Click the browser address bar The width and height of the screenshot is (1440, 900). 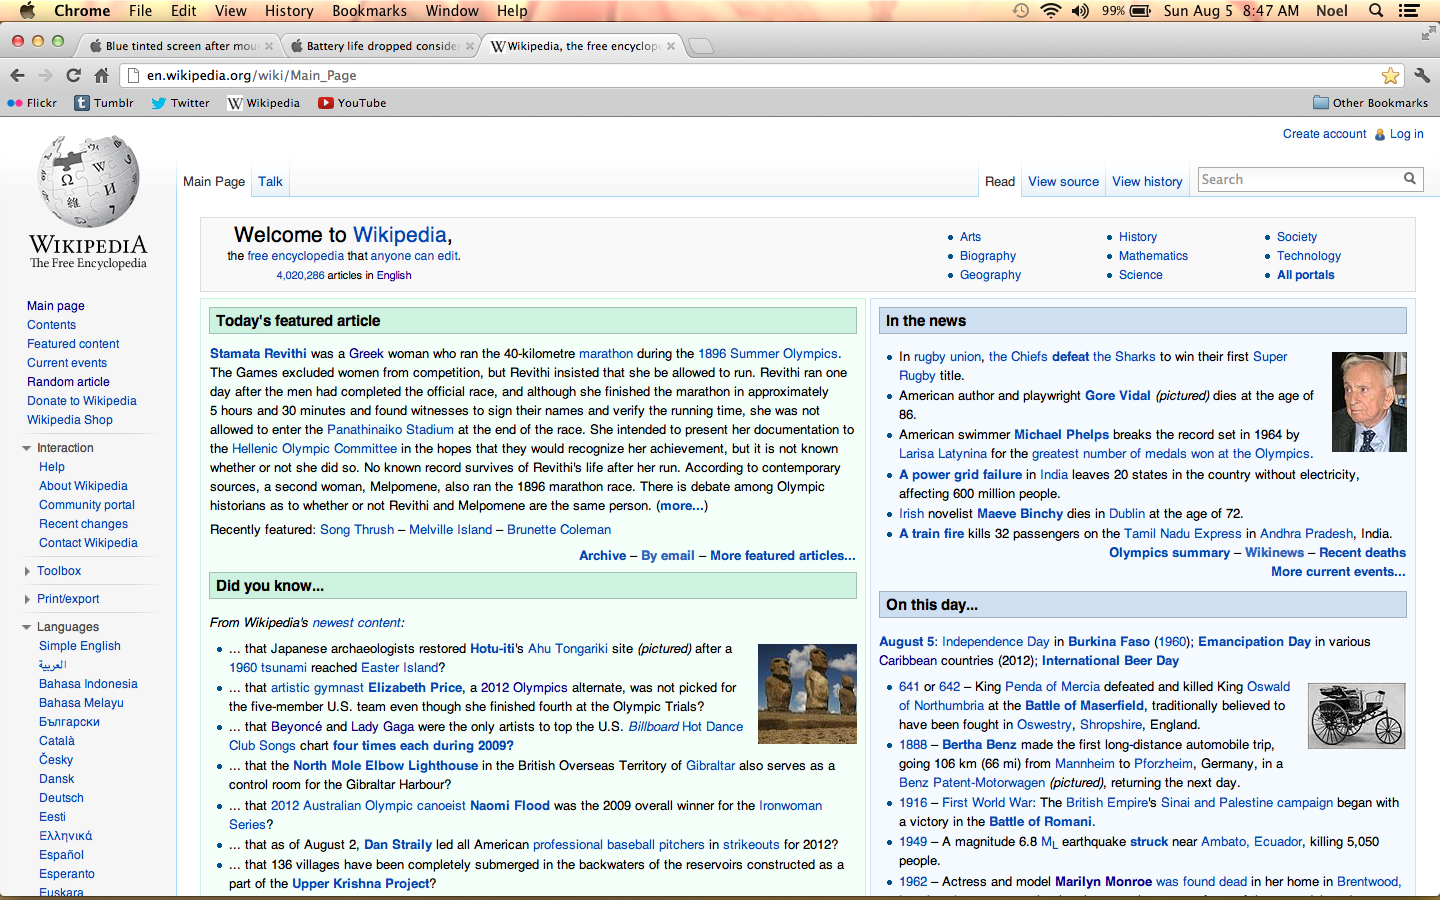pos(760,75)
